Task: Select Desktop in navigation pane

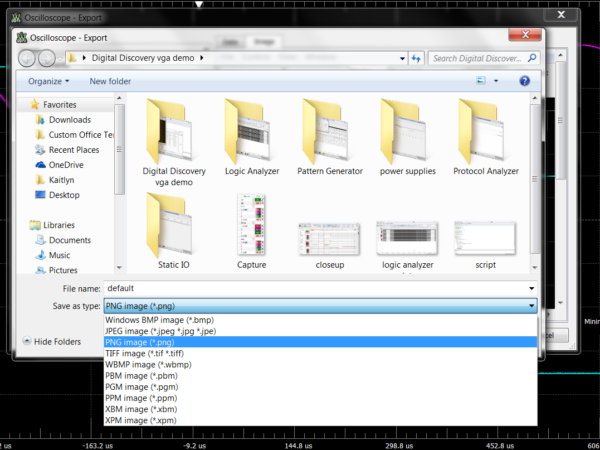Action: point(64,195)
